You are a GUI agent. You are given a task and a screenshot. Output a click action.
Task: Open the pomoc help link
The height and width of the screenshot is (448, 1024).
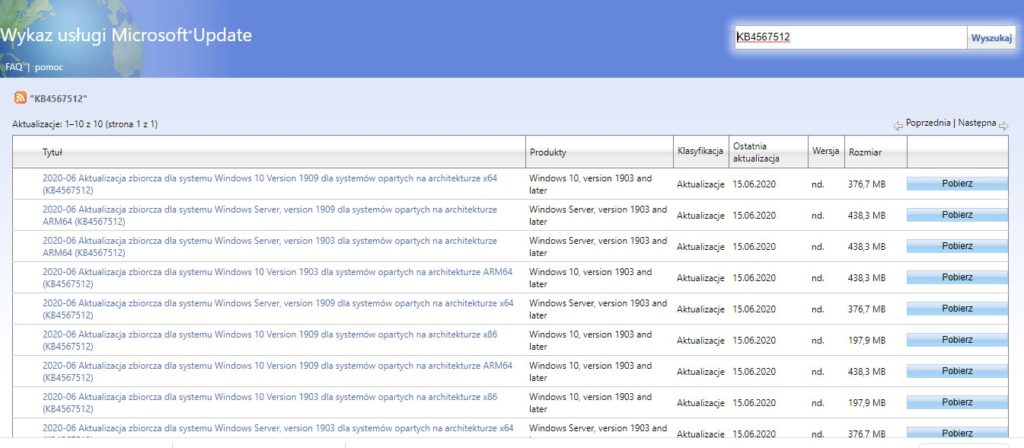point(49,67)
